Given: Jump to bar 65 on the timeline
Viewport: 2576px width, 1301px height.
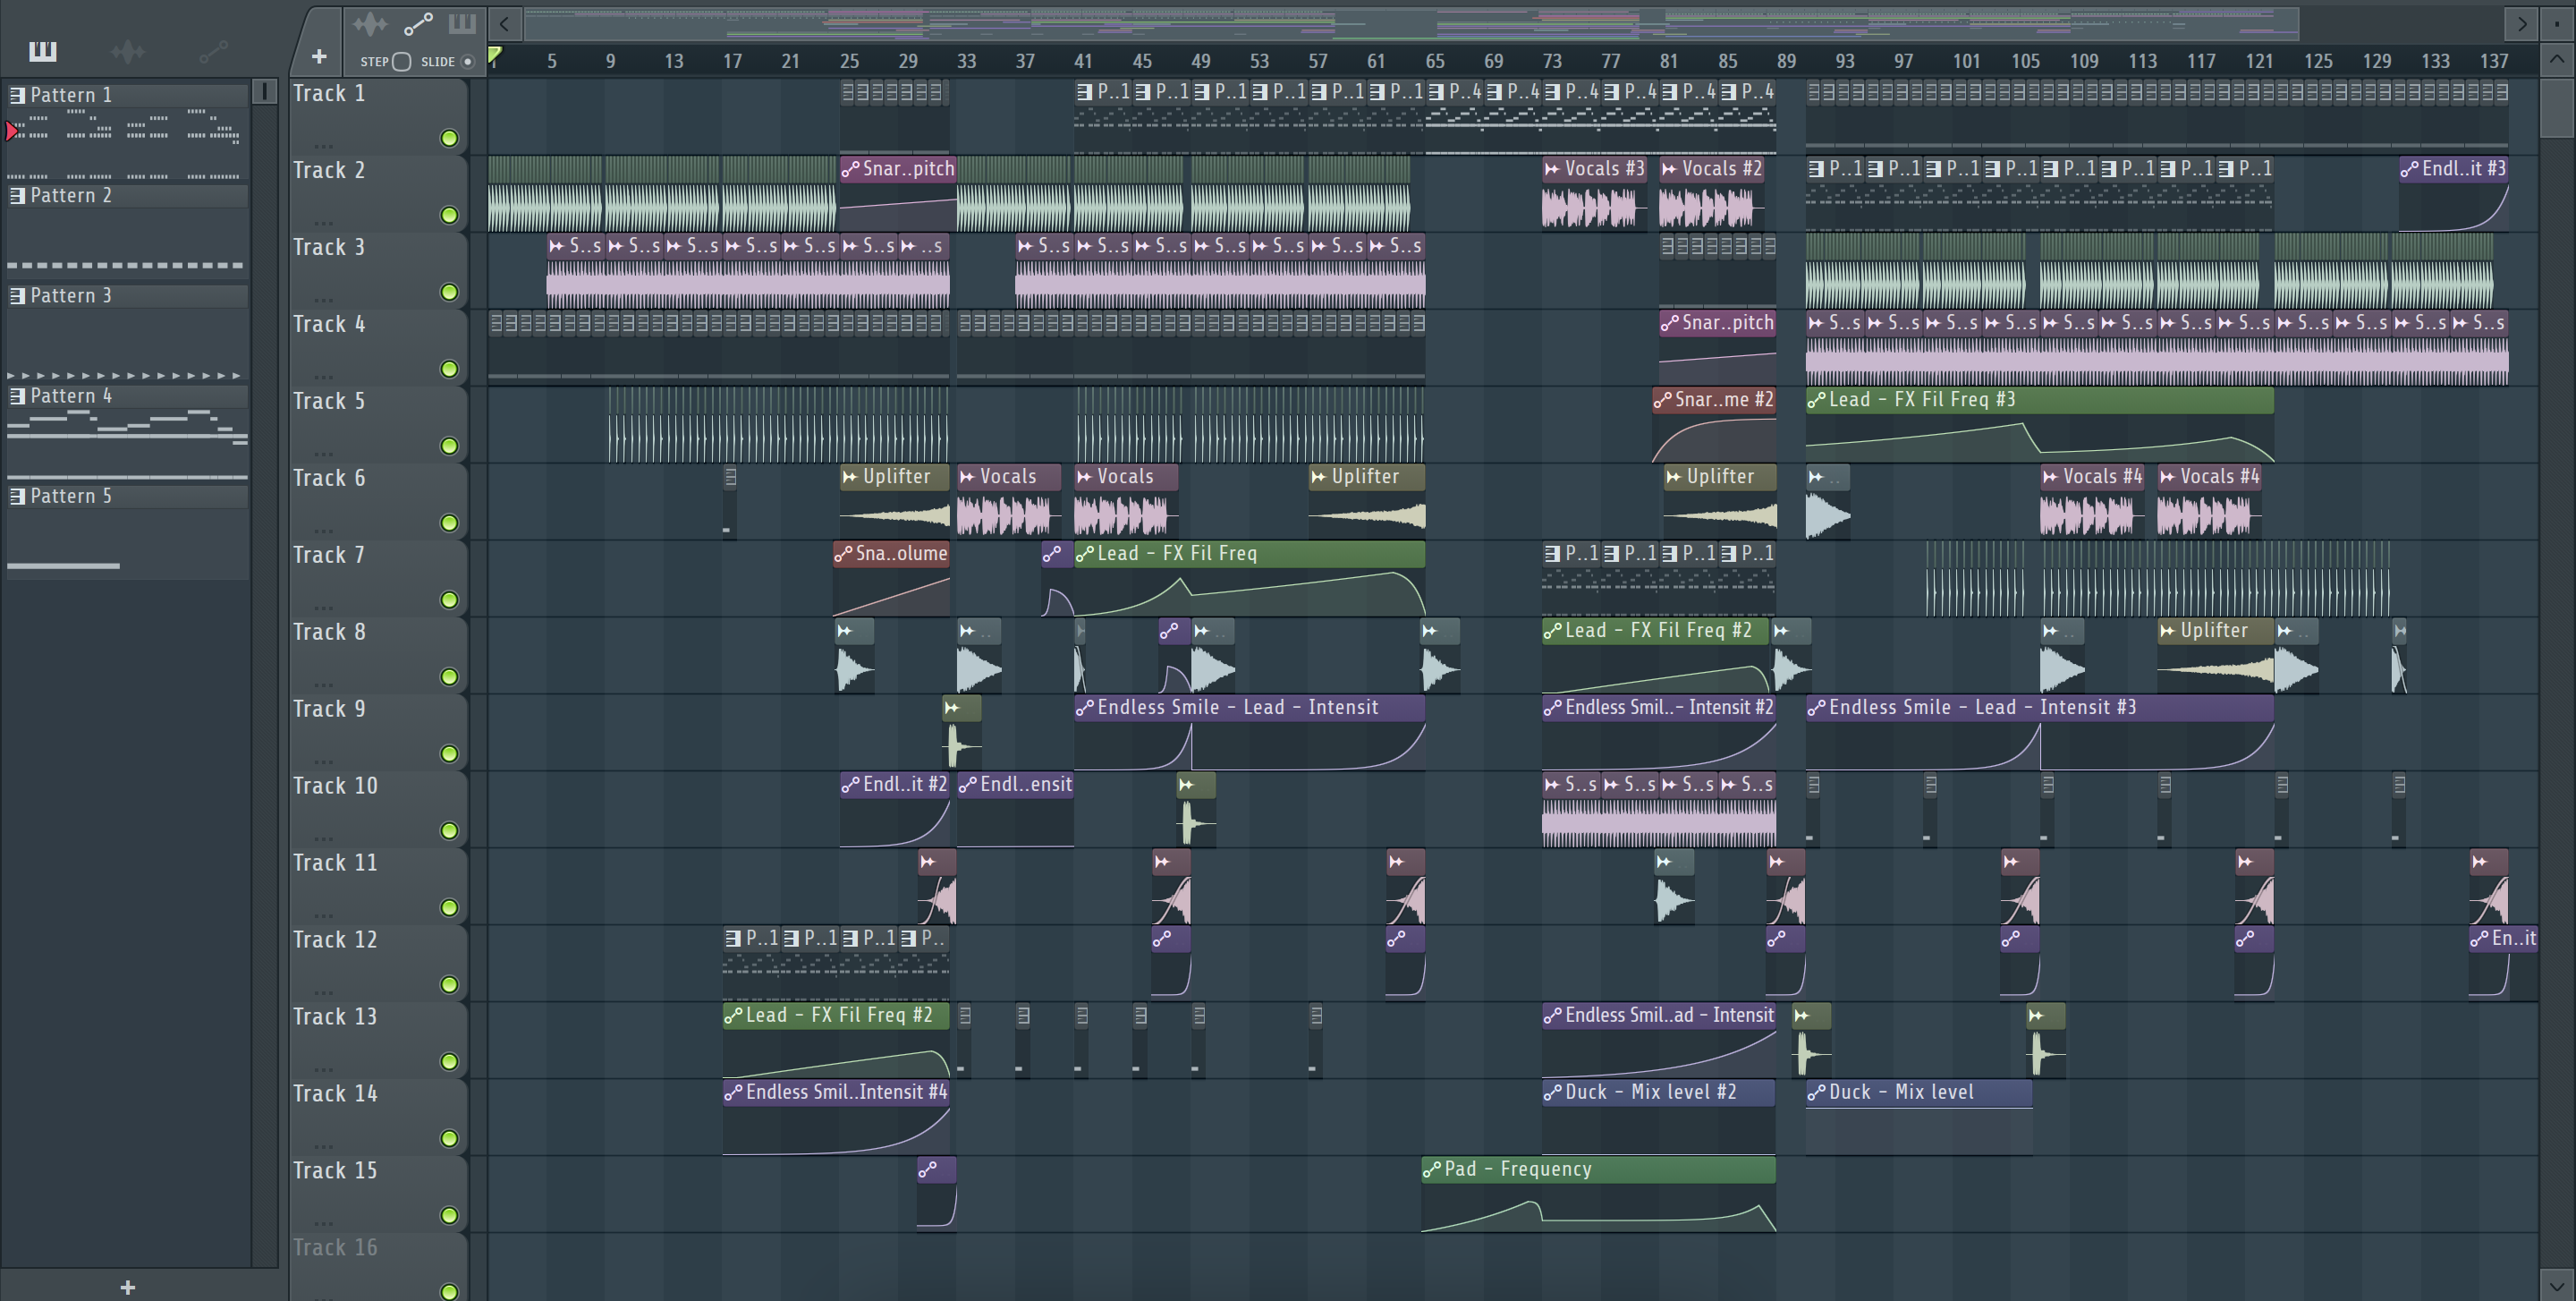Looking at the screenshot, I should 1435,61.
